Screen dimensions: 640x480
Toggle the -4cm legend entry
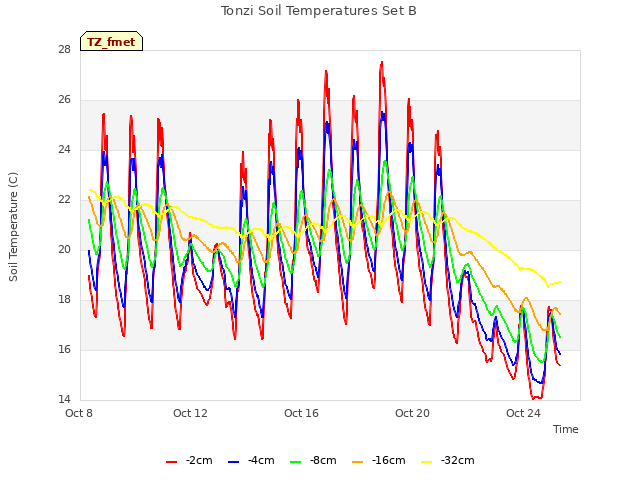(x=251, y=460)
